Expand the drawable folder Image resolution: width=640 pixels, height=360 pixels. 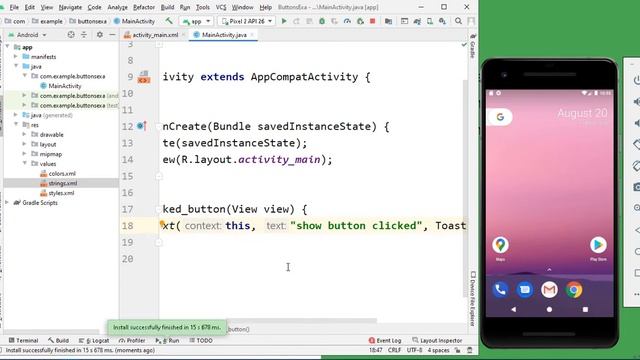24,134
